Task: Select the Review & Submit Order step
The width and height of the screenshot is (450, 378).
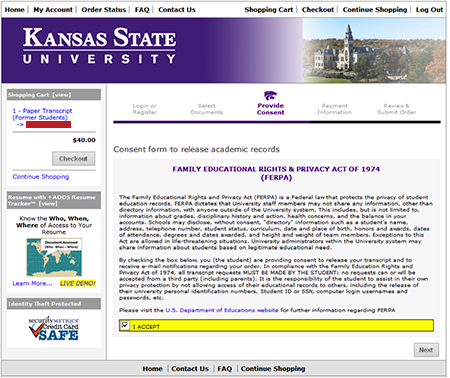Action: pyautogui.click(x=397, y=109)
